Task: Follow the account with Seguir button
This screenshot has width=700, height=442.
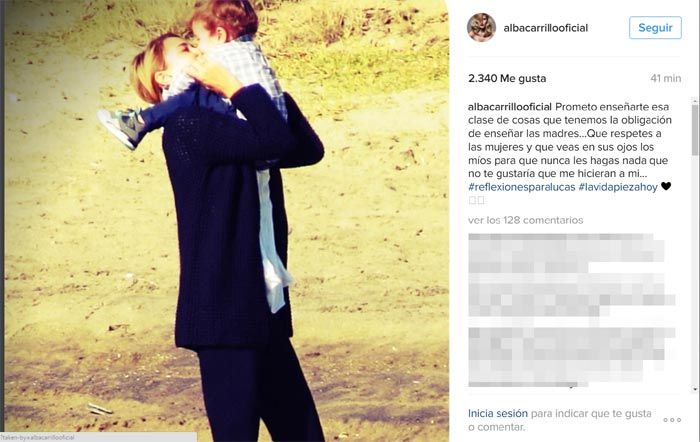Action: [x=655, y=28]
